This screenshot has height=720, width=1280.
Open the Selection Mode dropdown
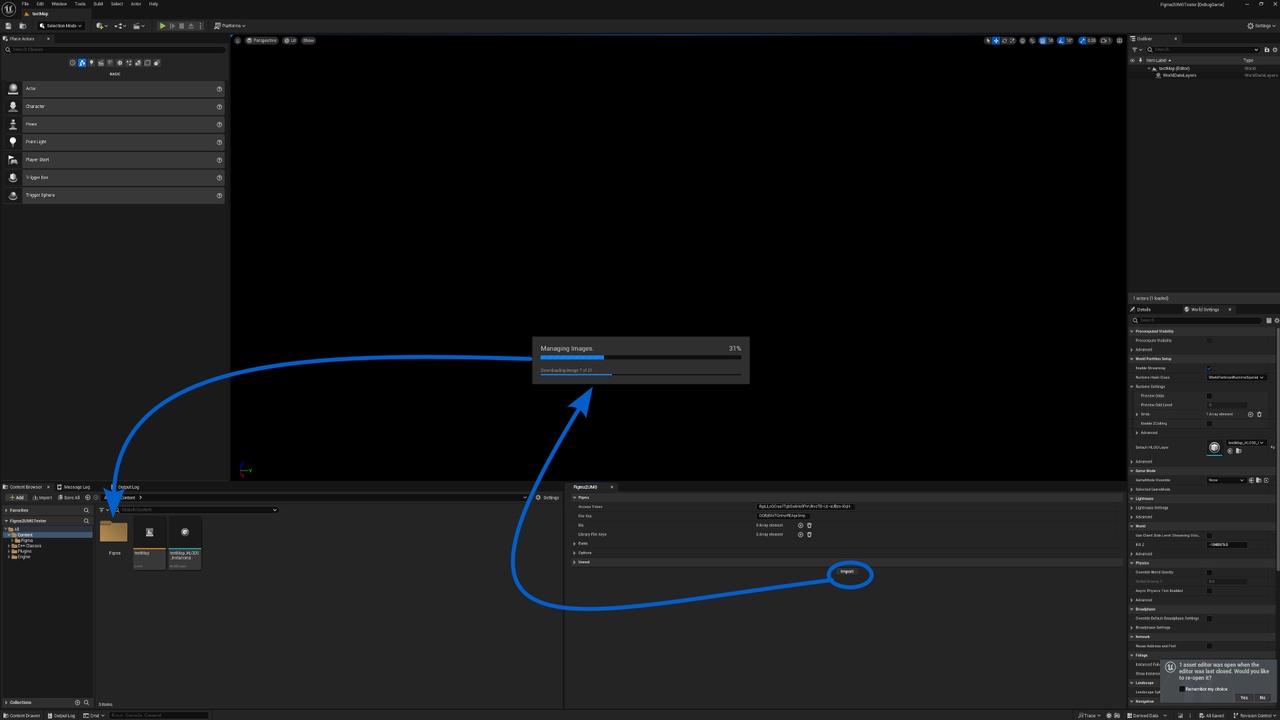point(61,26)
